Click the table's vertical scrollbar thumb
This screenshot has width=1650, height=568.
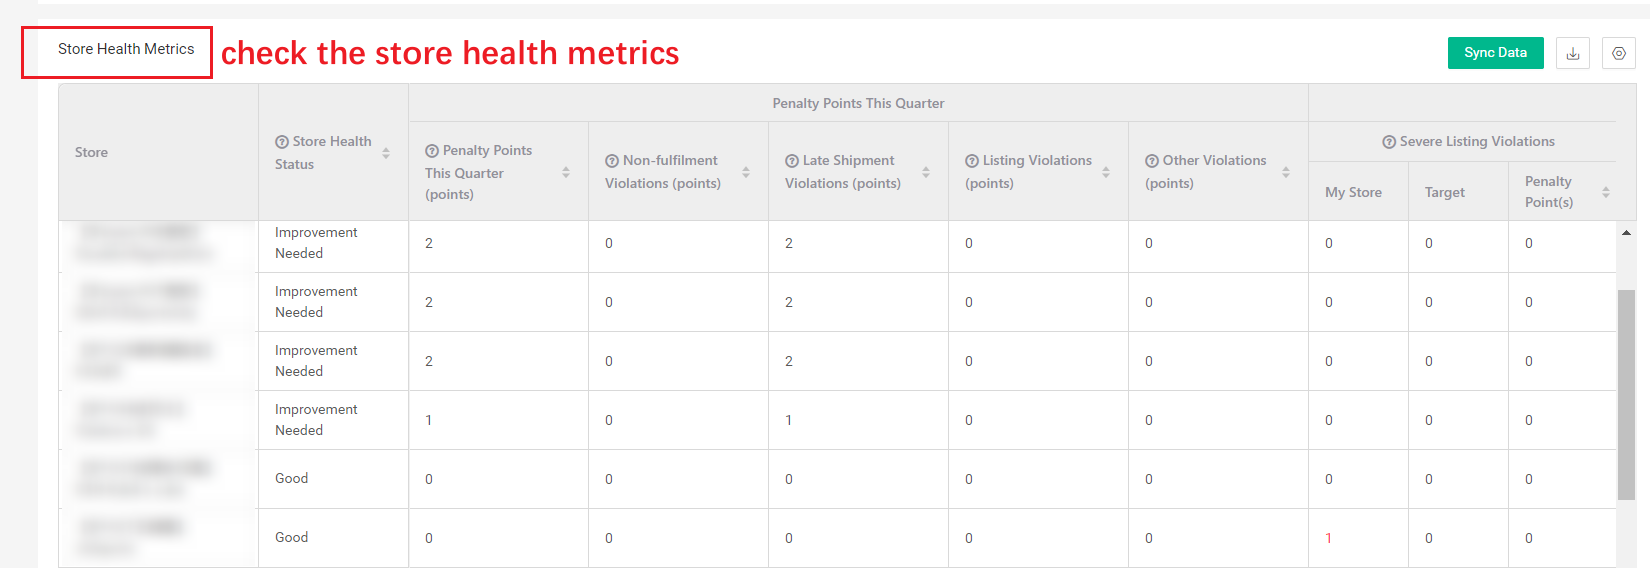point(1626,394)
